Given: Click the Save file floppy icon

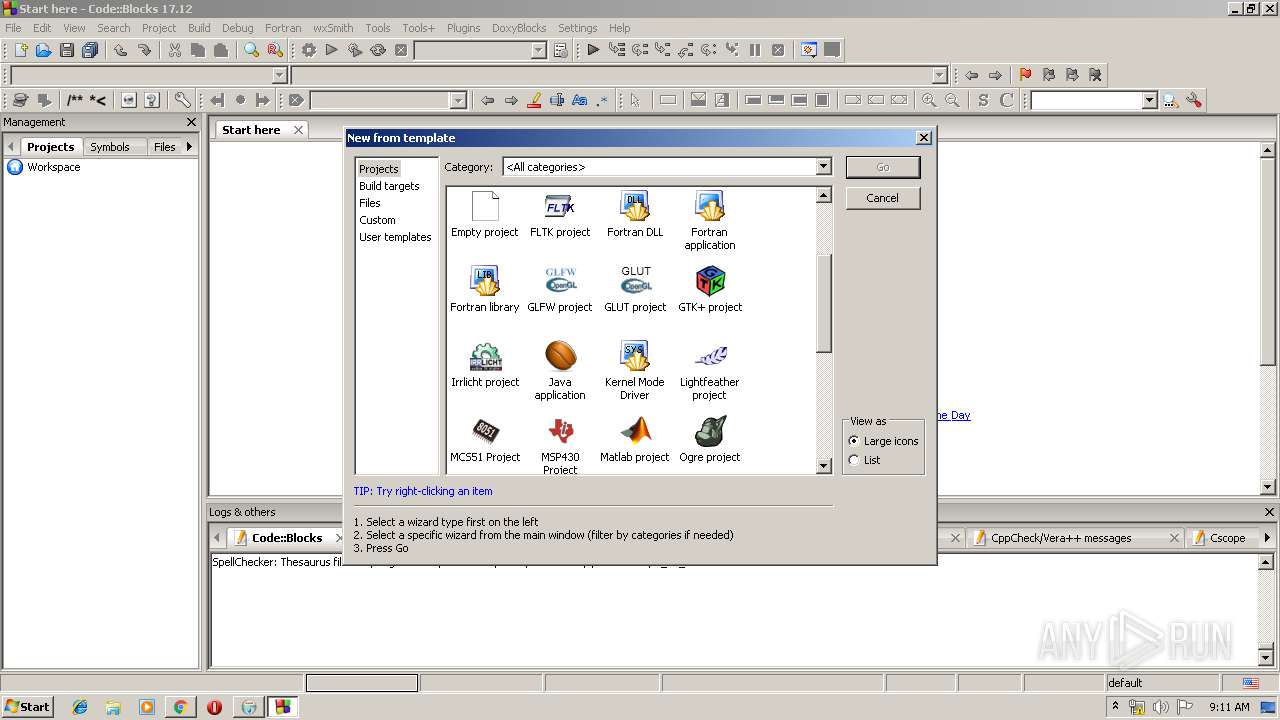Looking at the screenshot, I should pyautogui.click(x=67, y=50).
